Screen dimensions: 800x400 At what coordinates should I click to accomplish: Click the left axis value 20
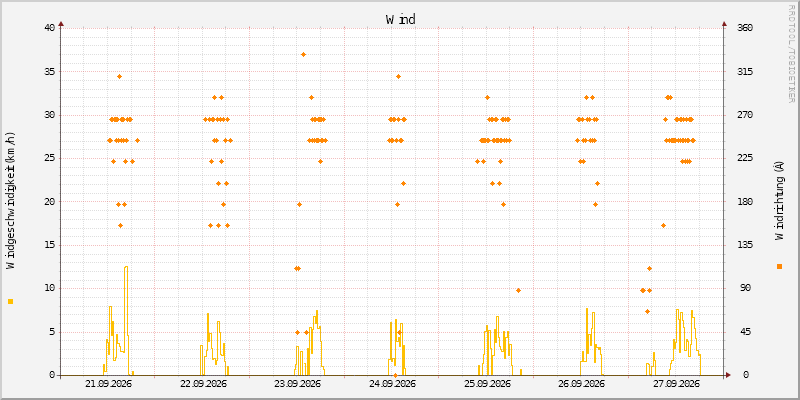click(49, 202)
